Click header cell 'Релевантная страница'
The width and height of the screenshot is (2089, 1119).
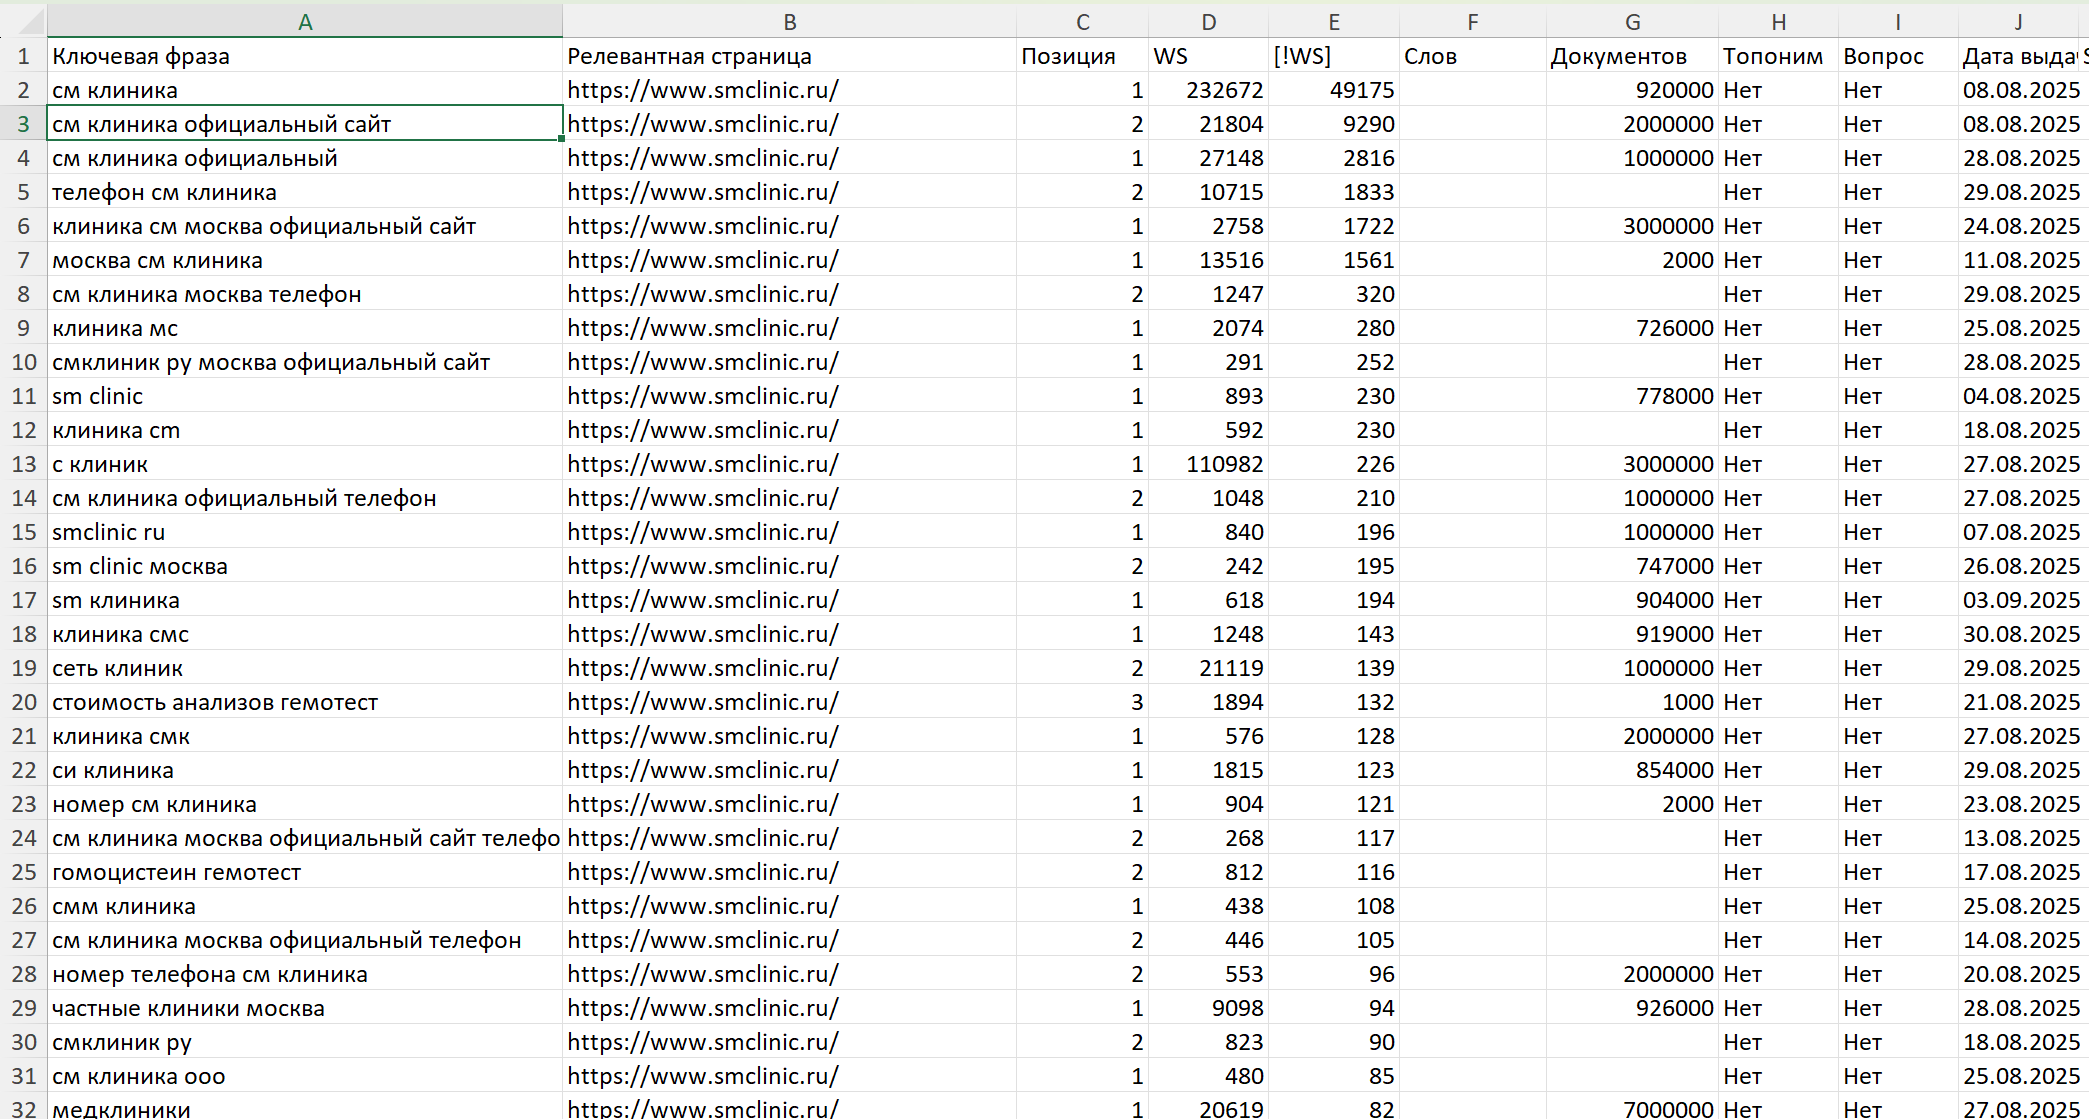(790, 56)
